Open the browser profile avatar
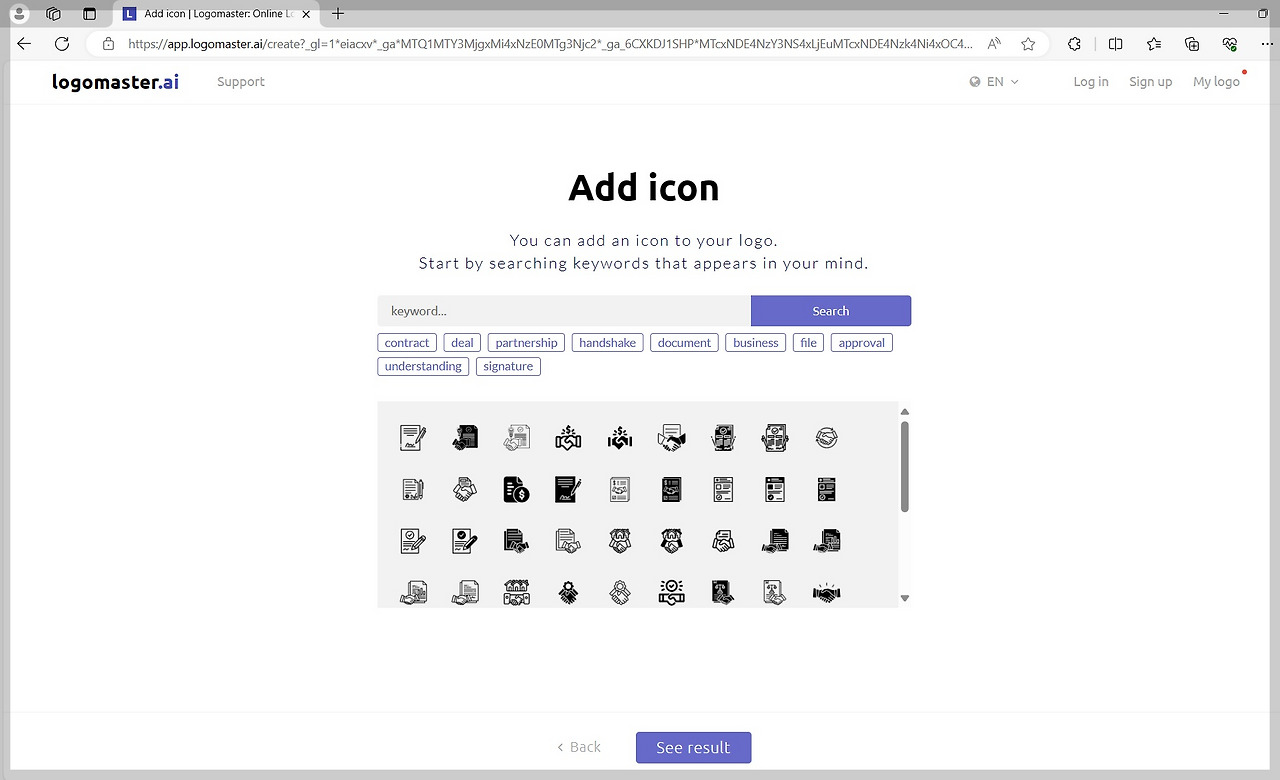The width and height of the screenshot is (1280, 780). click(19, 14)
